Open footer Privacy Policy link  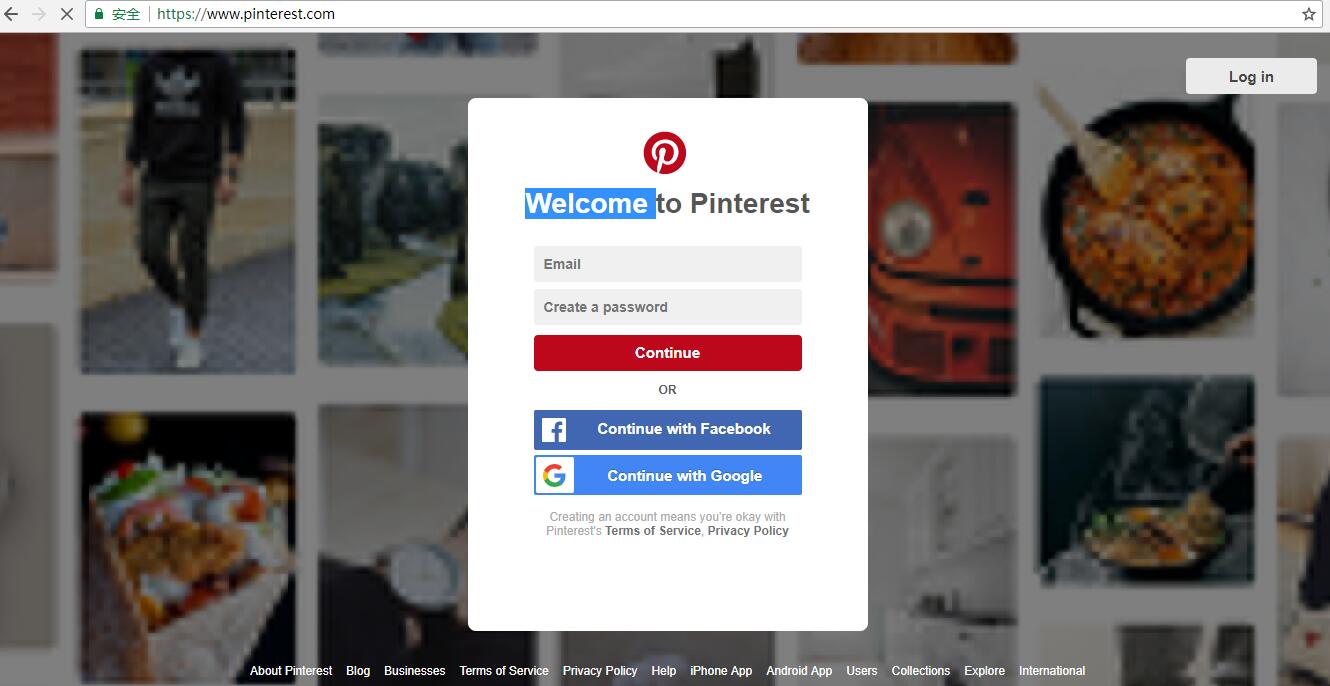coord(600,671)
